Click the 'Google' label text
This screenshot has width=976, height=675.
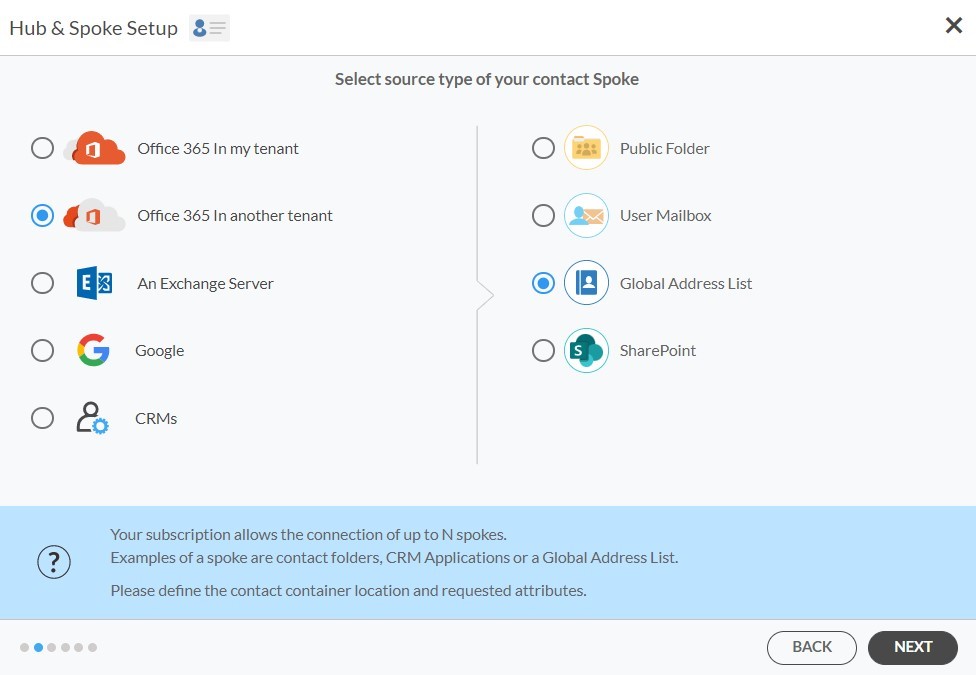click(159, 351)
